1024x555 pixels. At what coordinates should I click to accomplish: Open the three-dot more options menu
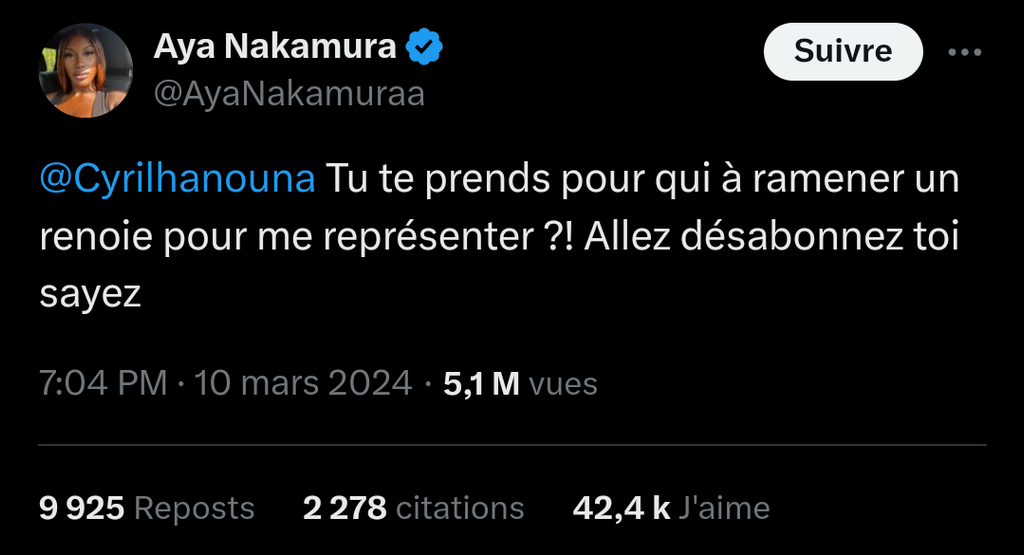click(964, 52)
